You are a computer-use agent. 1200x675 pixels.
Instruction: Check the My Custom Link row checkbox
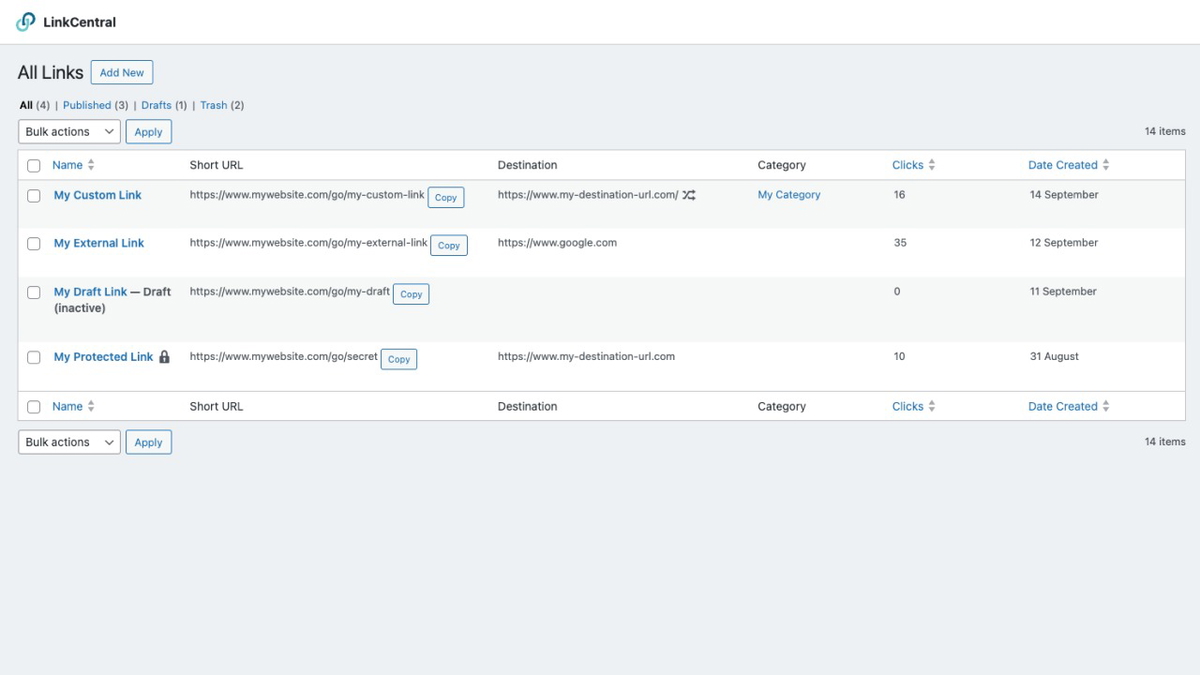(33, 195)
